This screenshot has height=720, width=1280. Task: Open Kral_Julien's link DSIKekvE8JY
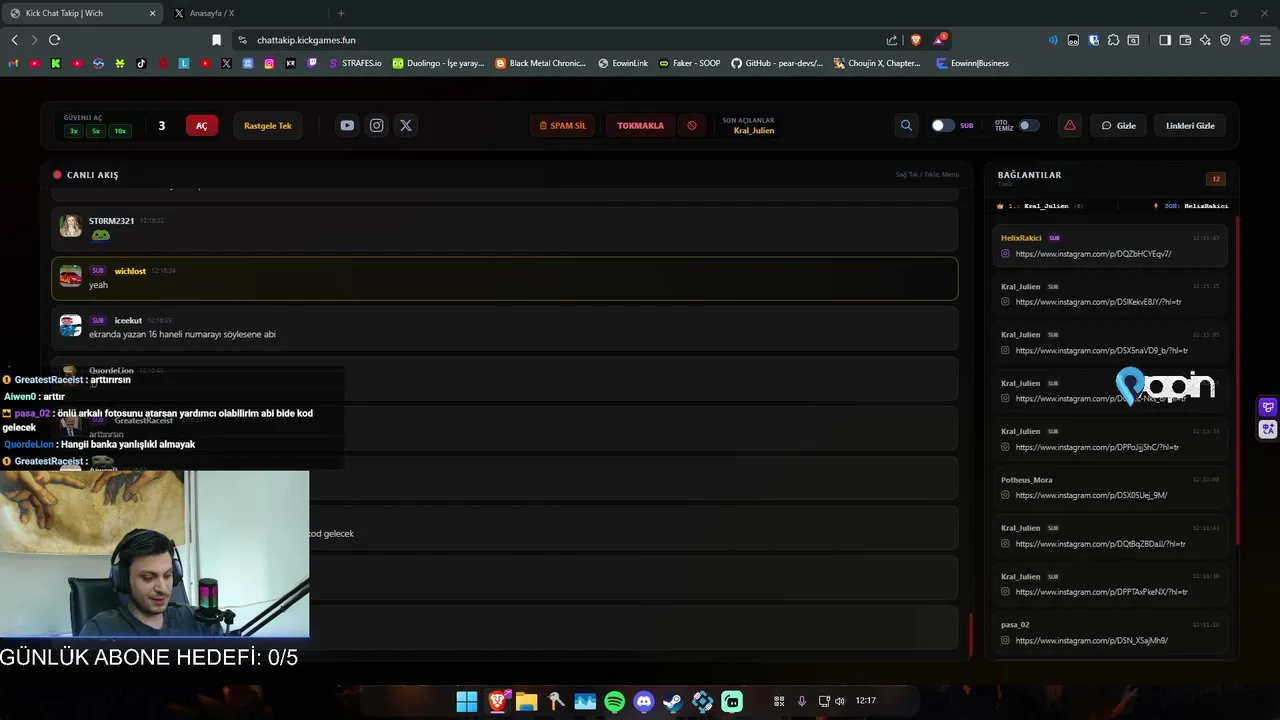[x=1098, y=302]
